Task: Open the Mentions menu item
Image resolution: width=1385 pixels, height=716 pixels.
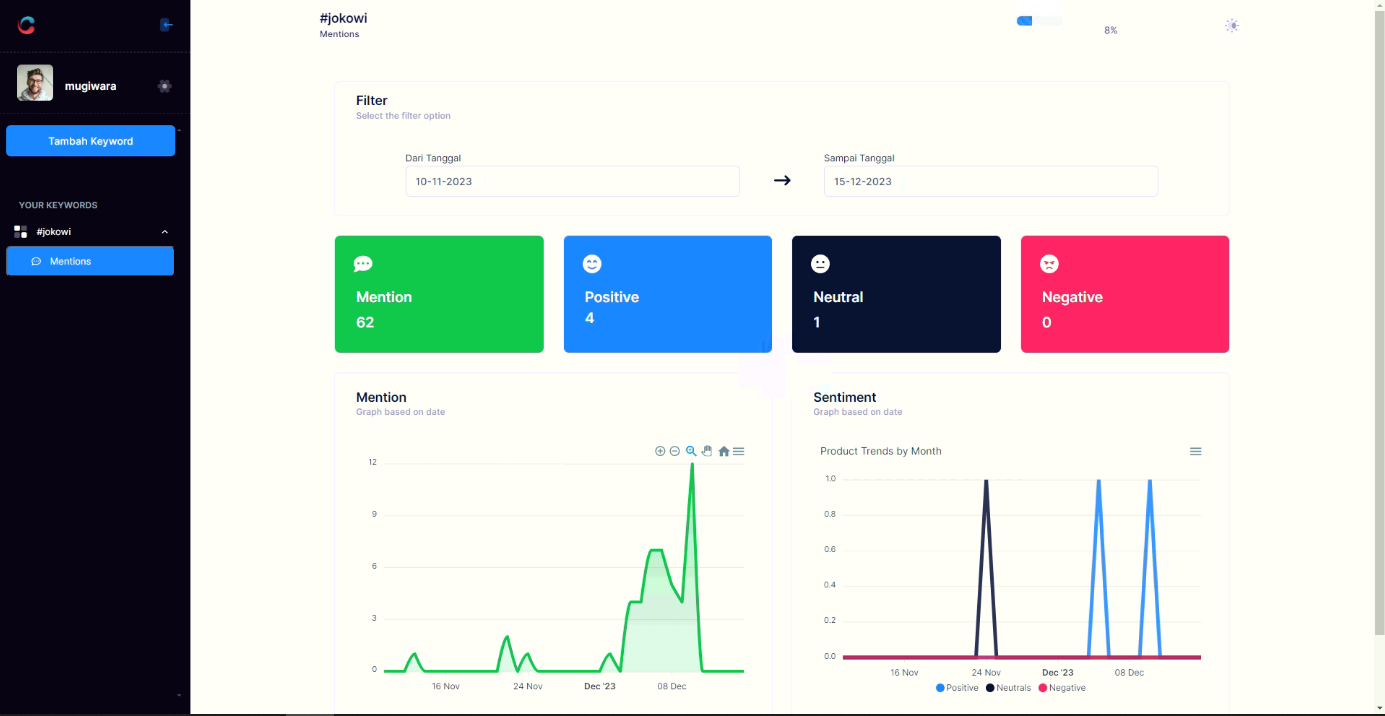Action: 90,261
